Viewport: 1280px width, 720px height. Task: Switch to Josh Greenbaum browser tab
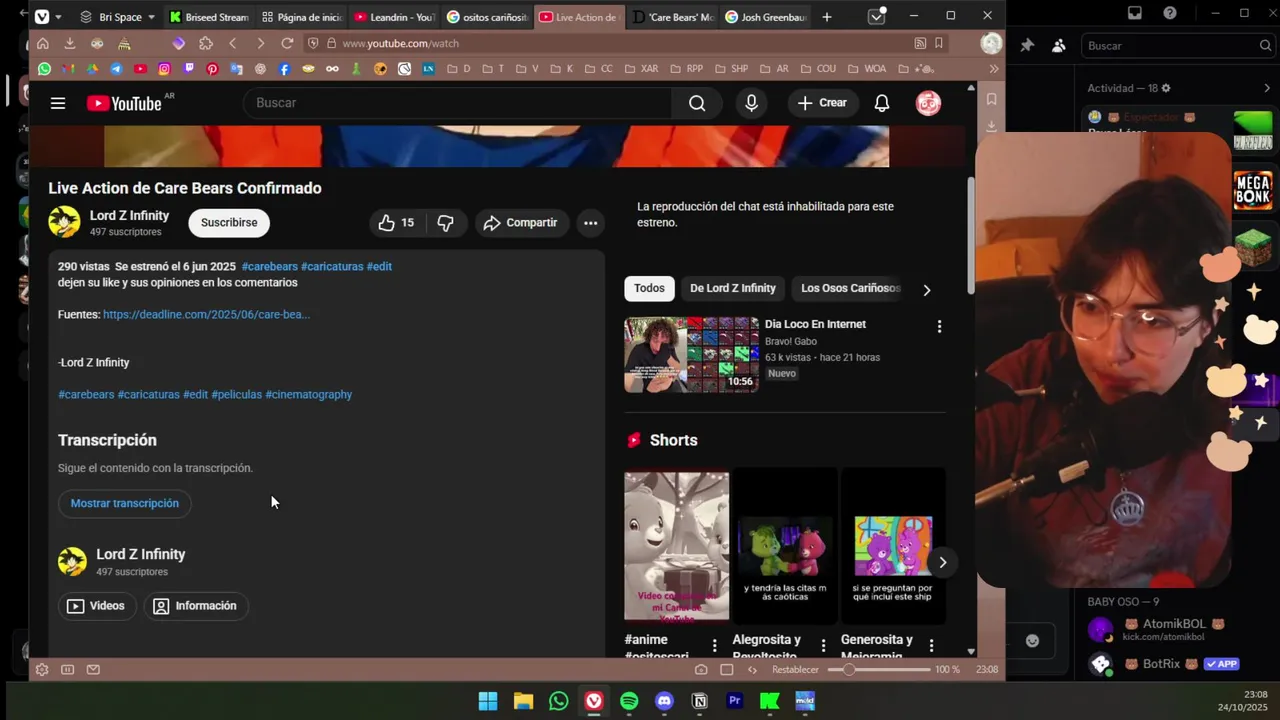[x=766, y=17]
